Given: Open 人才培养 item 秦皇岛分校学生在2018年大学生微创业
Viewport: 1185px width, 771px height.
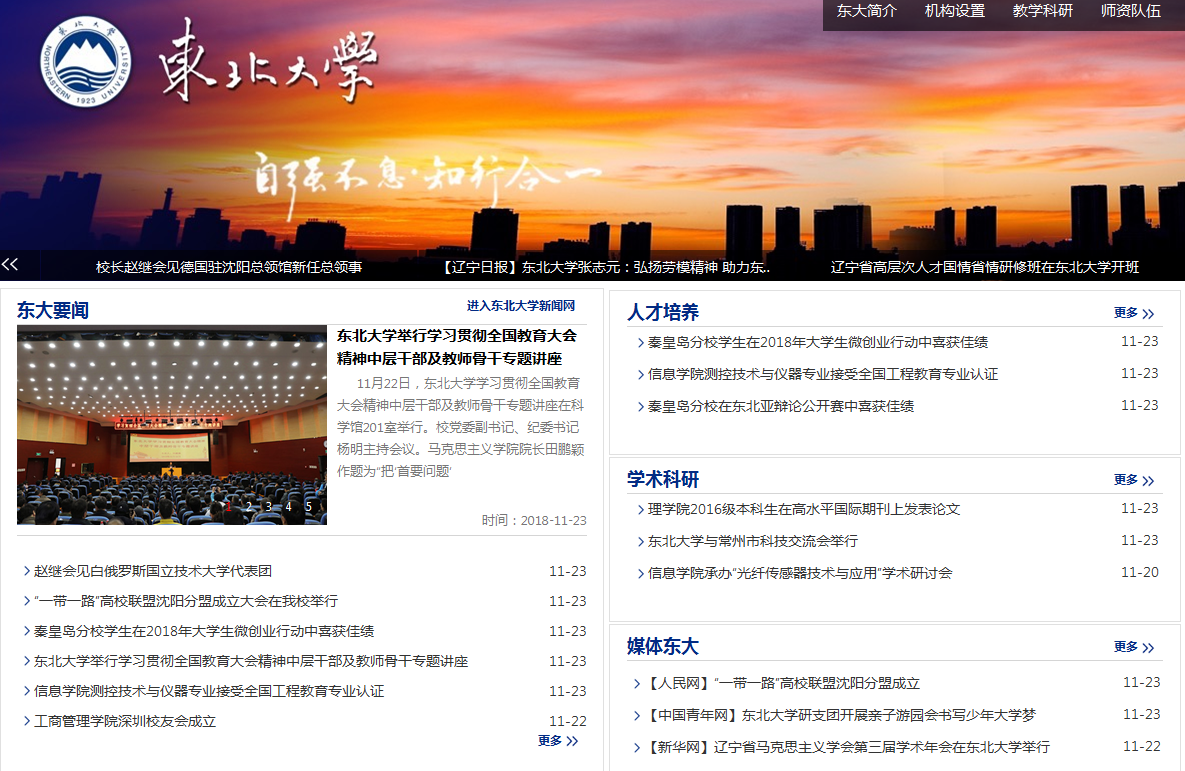Looking at the screenshot, I should click(818, 342).
